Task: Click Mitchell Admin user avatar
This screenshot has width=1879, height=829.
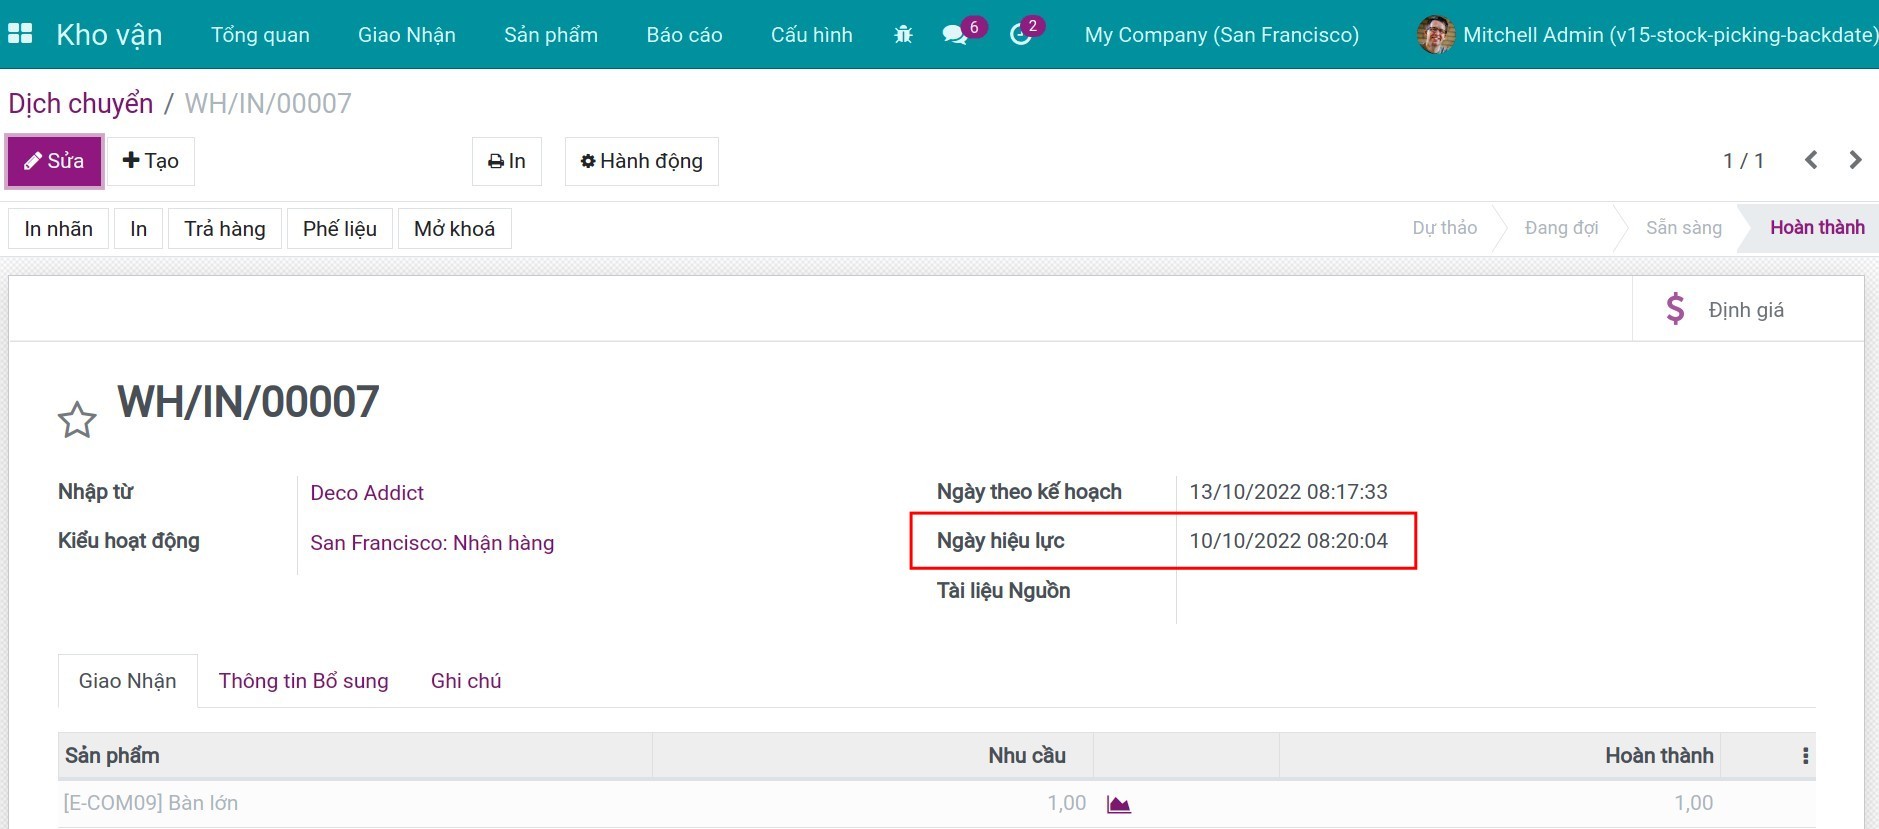Action: coord(1435,35)
